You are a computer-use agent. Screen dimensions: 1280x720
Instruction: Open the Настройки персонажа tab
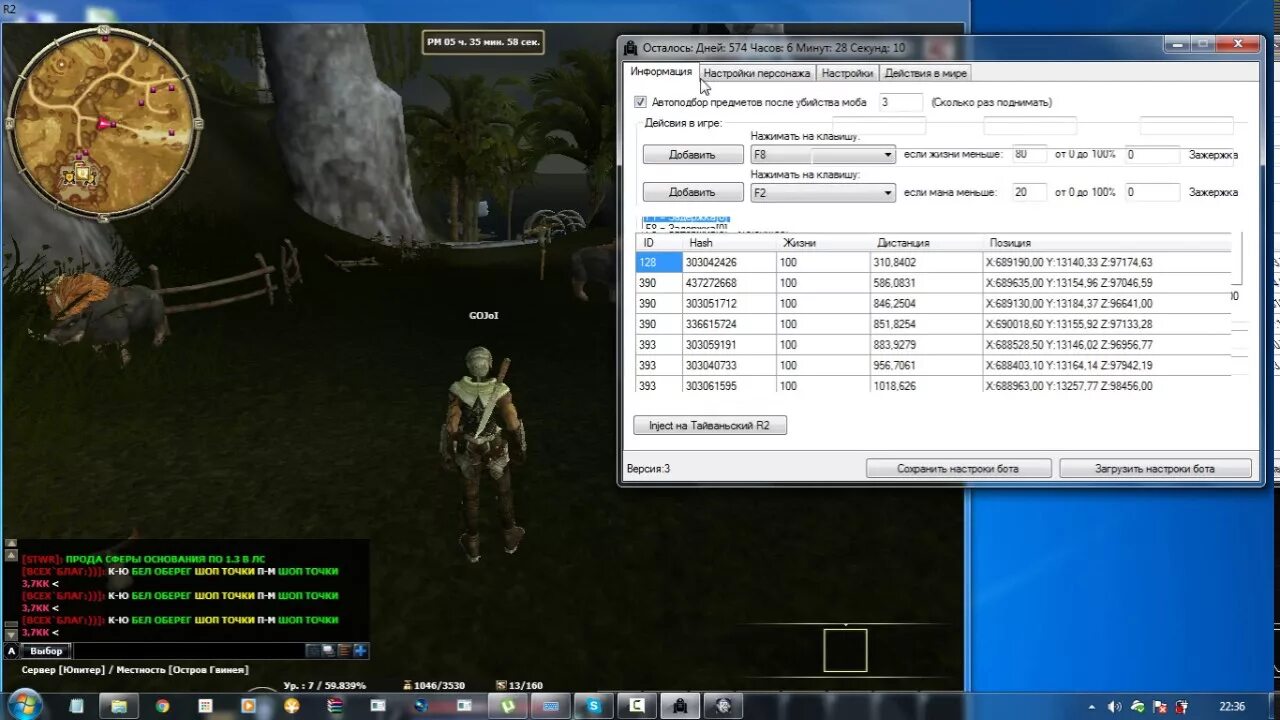[756, 73]
